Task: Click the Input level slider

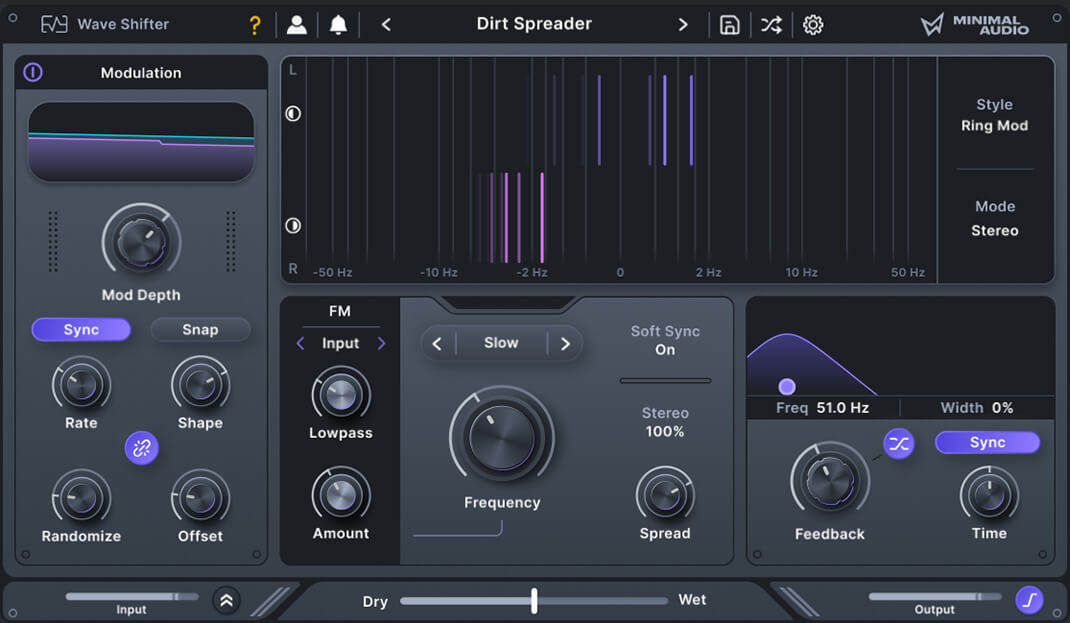Action: 132,596
